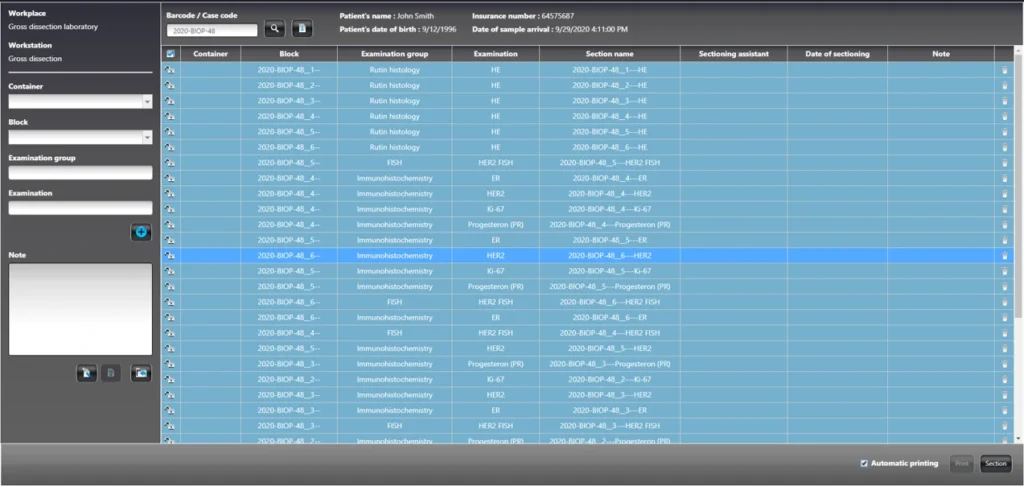Click the Date of sectioning column header

point(837,54)
